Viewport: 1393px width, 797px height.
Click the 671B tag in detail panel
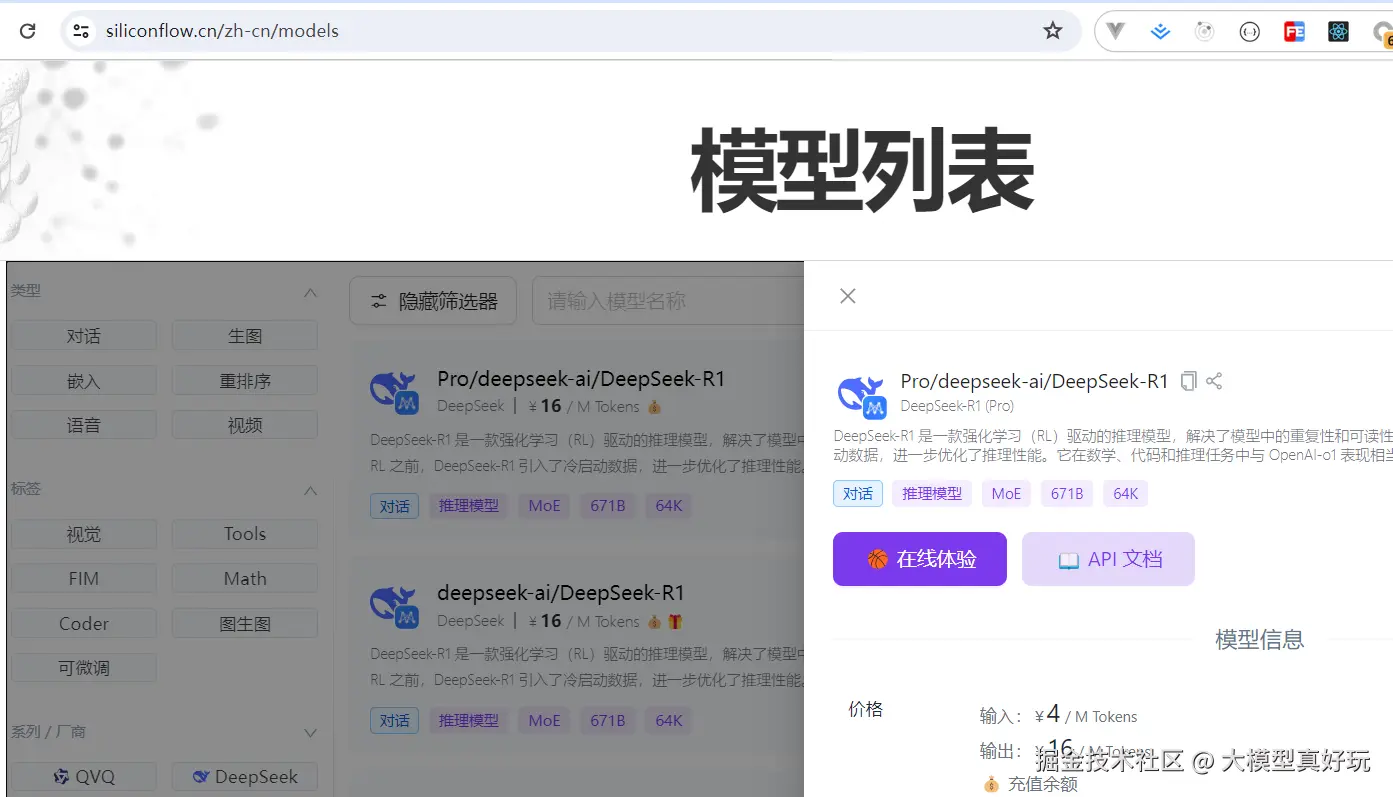click(1067, 494)
